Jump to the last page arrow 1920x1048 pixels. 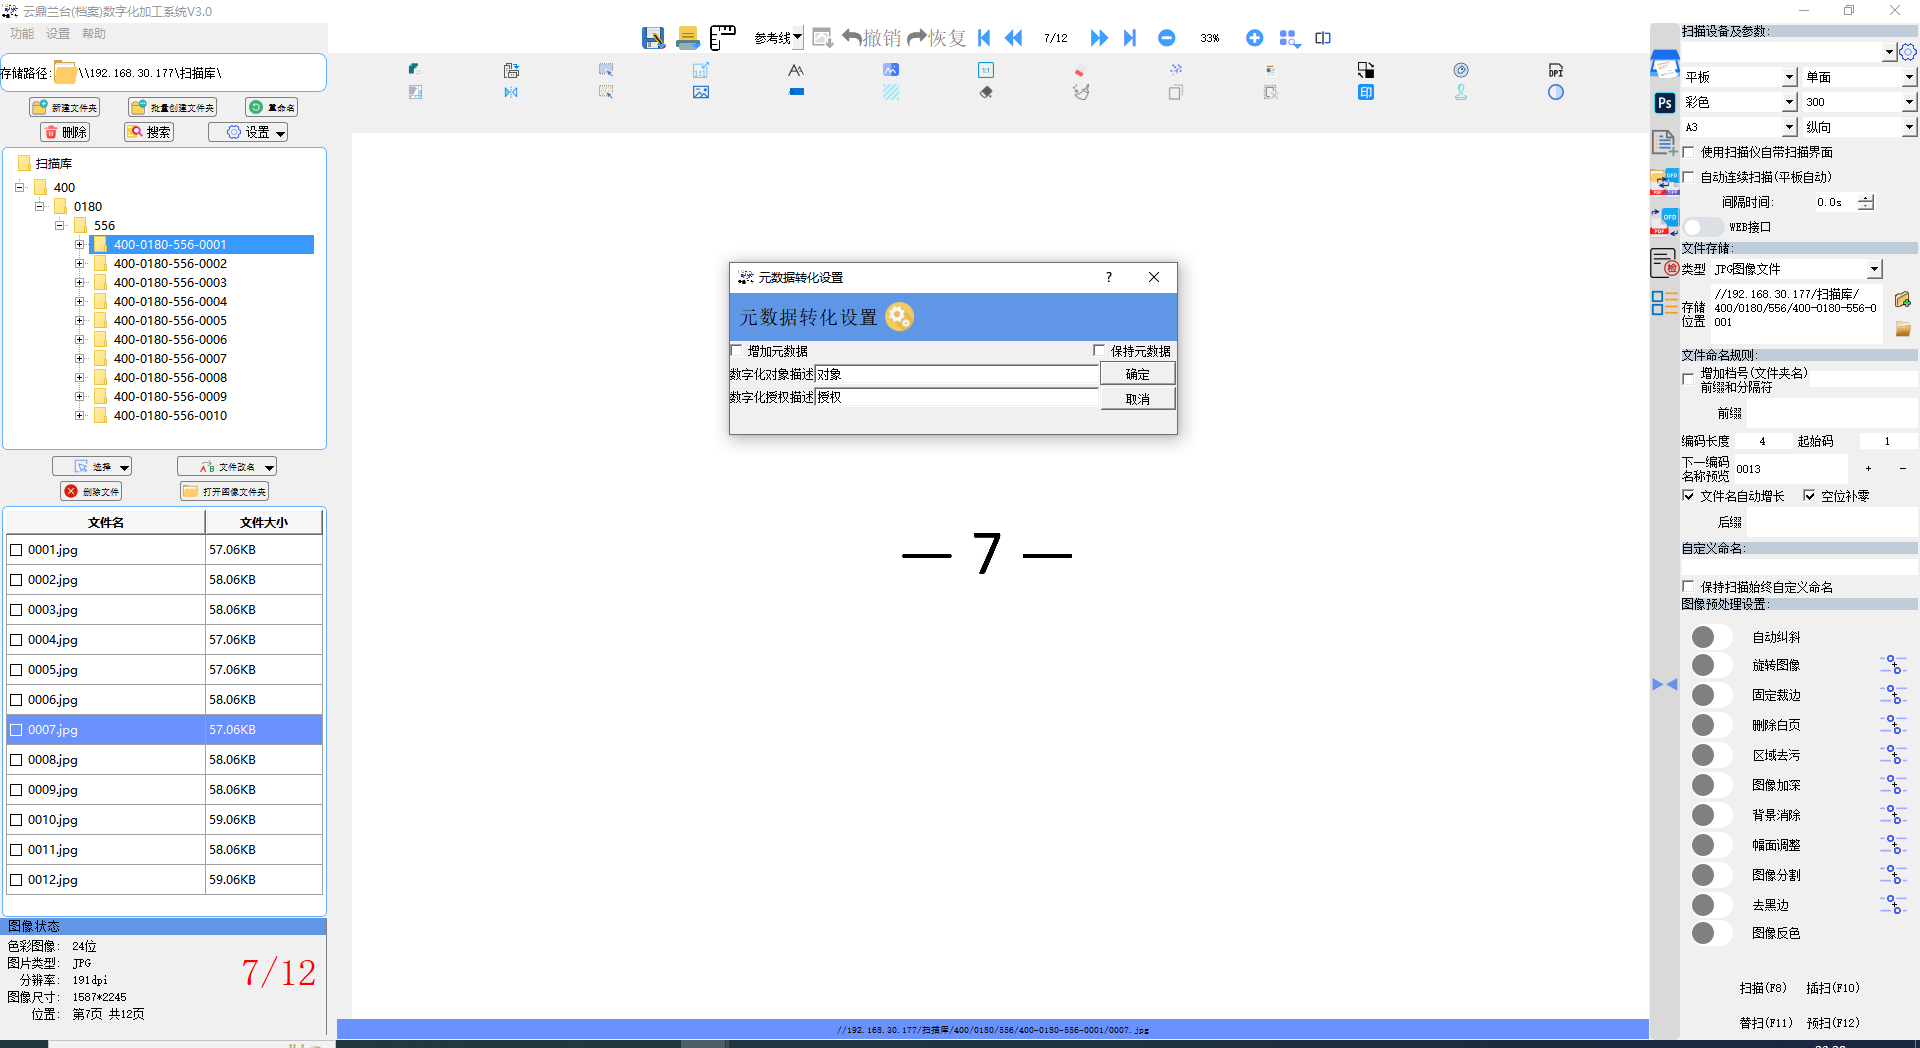1130,38
